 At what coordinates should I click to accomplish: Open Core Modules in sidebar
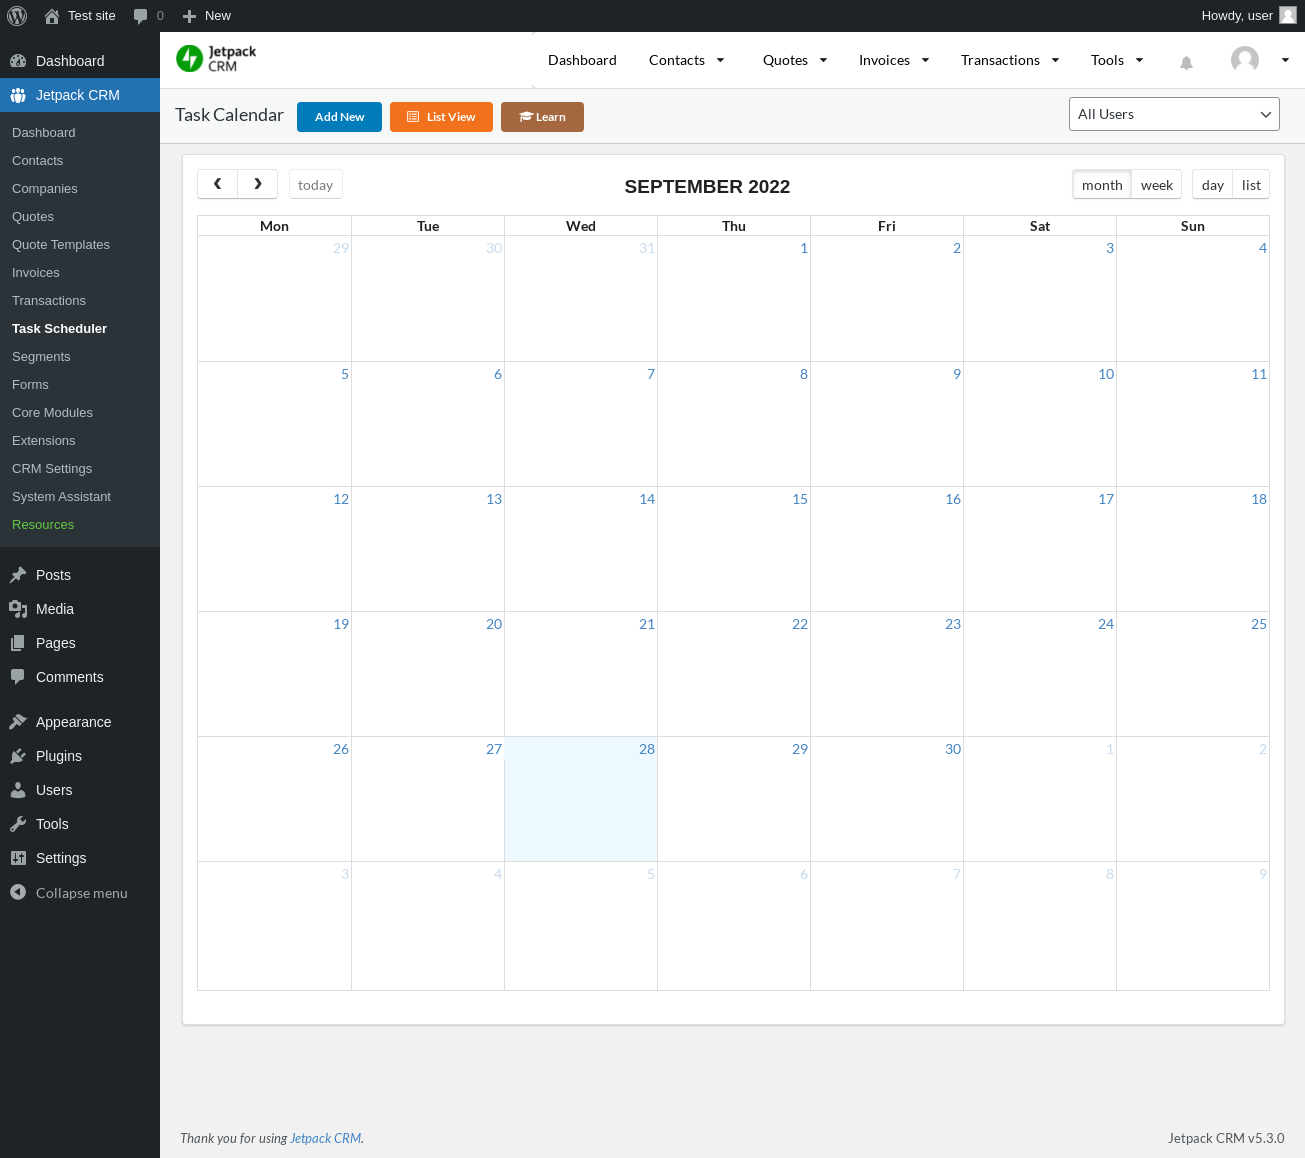pos(52,412)
